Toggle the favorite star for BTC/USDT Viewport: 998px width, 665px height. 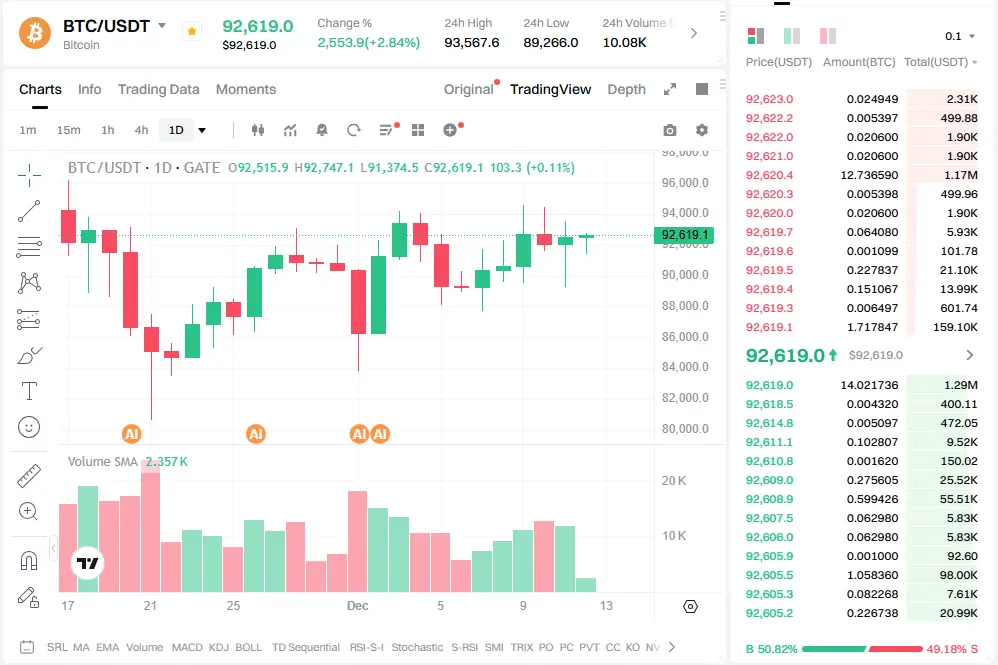tap(192, 31)
